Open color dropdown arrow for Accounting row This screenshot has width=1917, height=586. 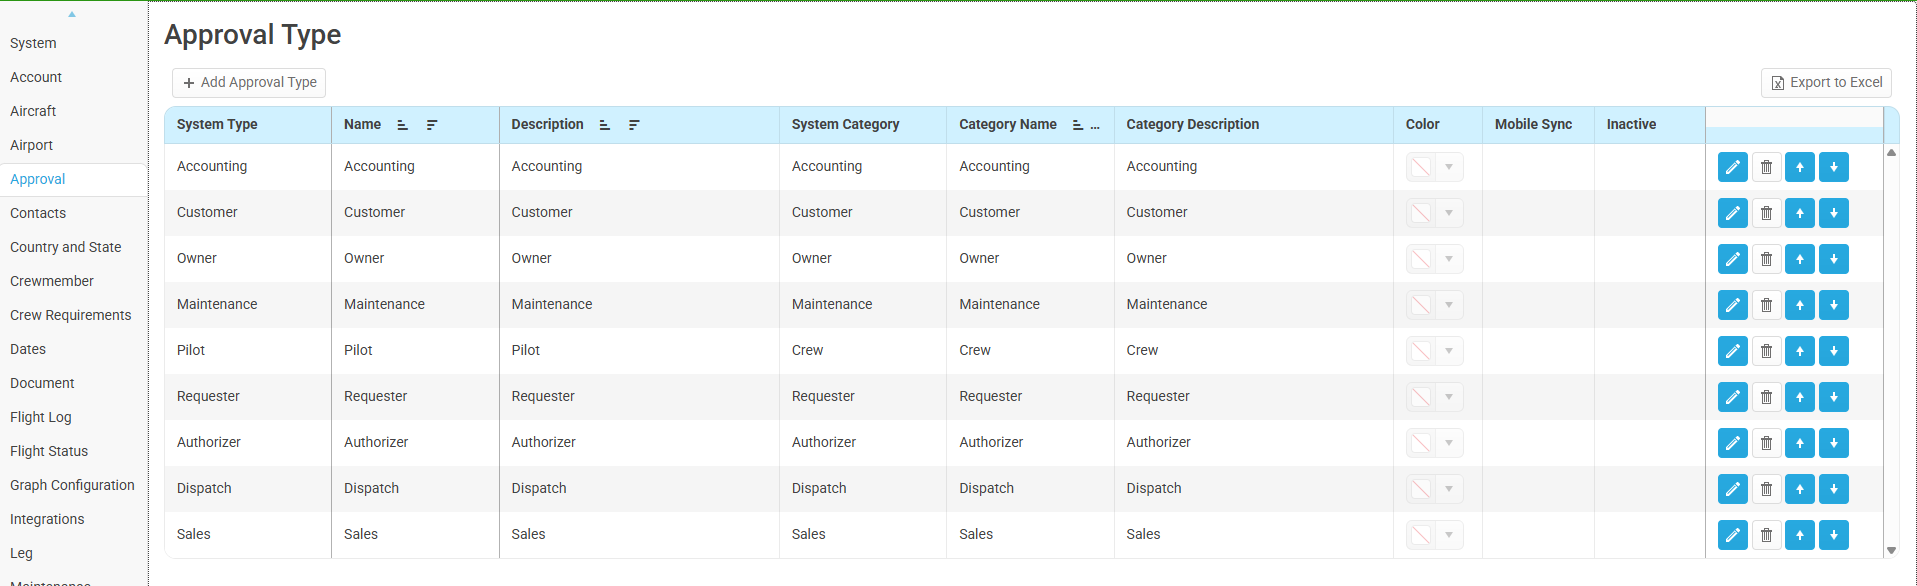pos(1448,167)
